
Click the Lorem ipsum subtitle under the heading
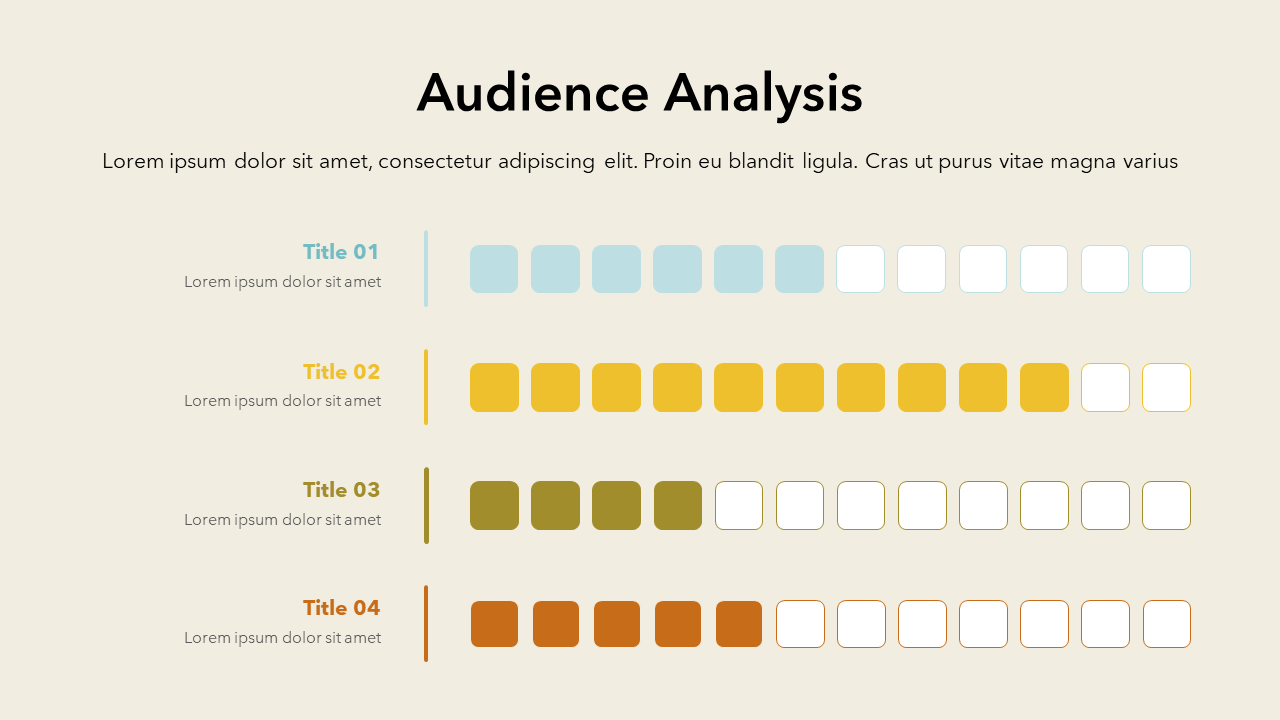click(639, 161)
